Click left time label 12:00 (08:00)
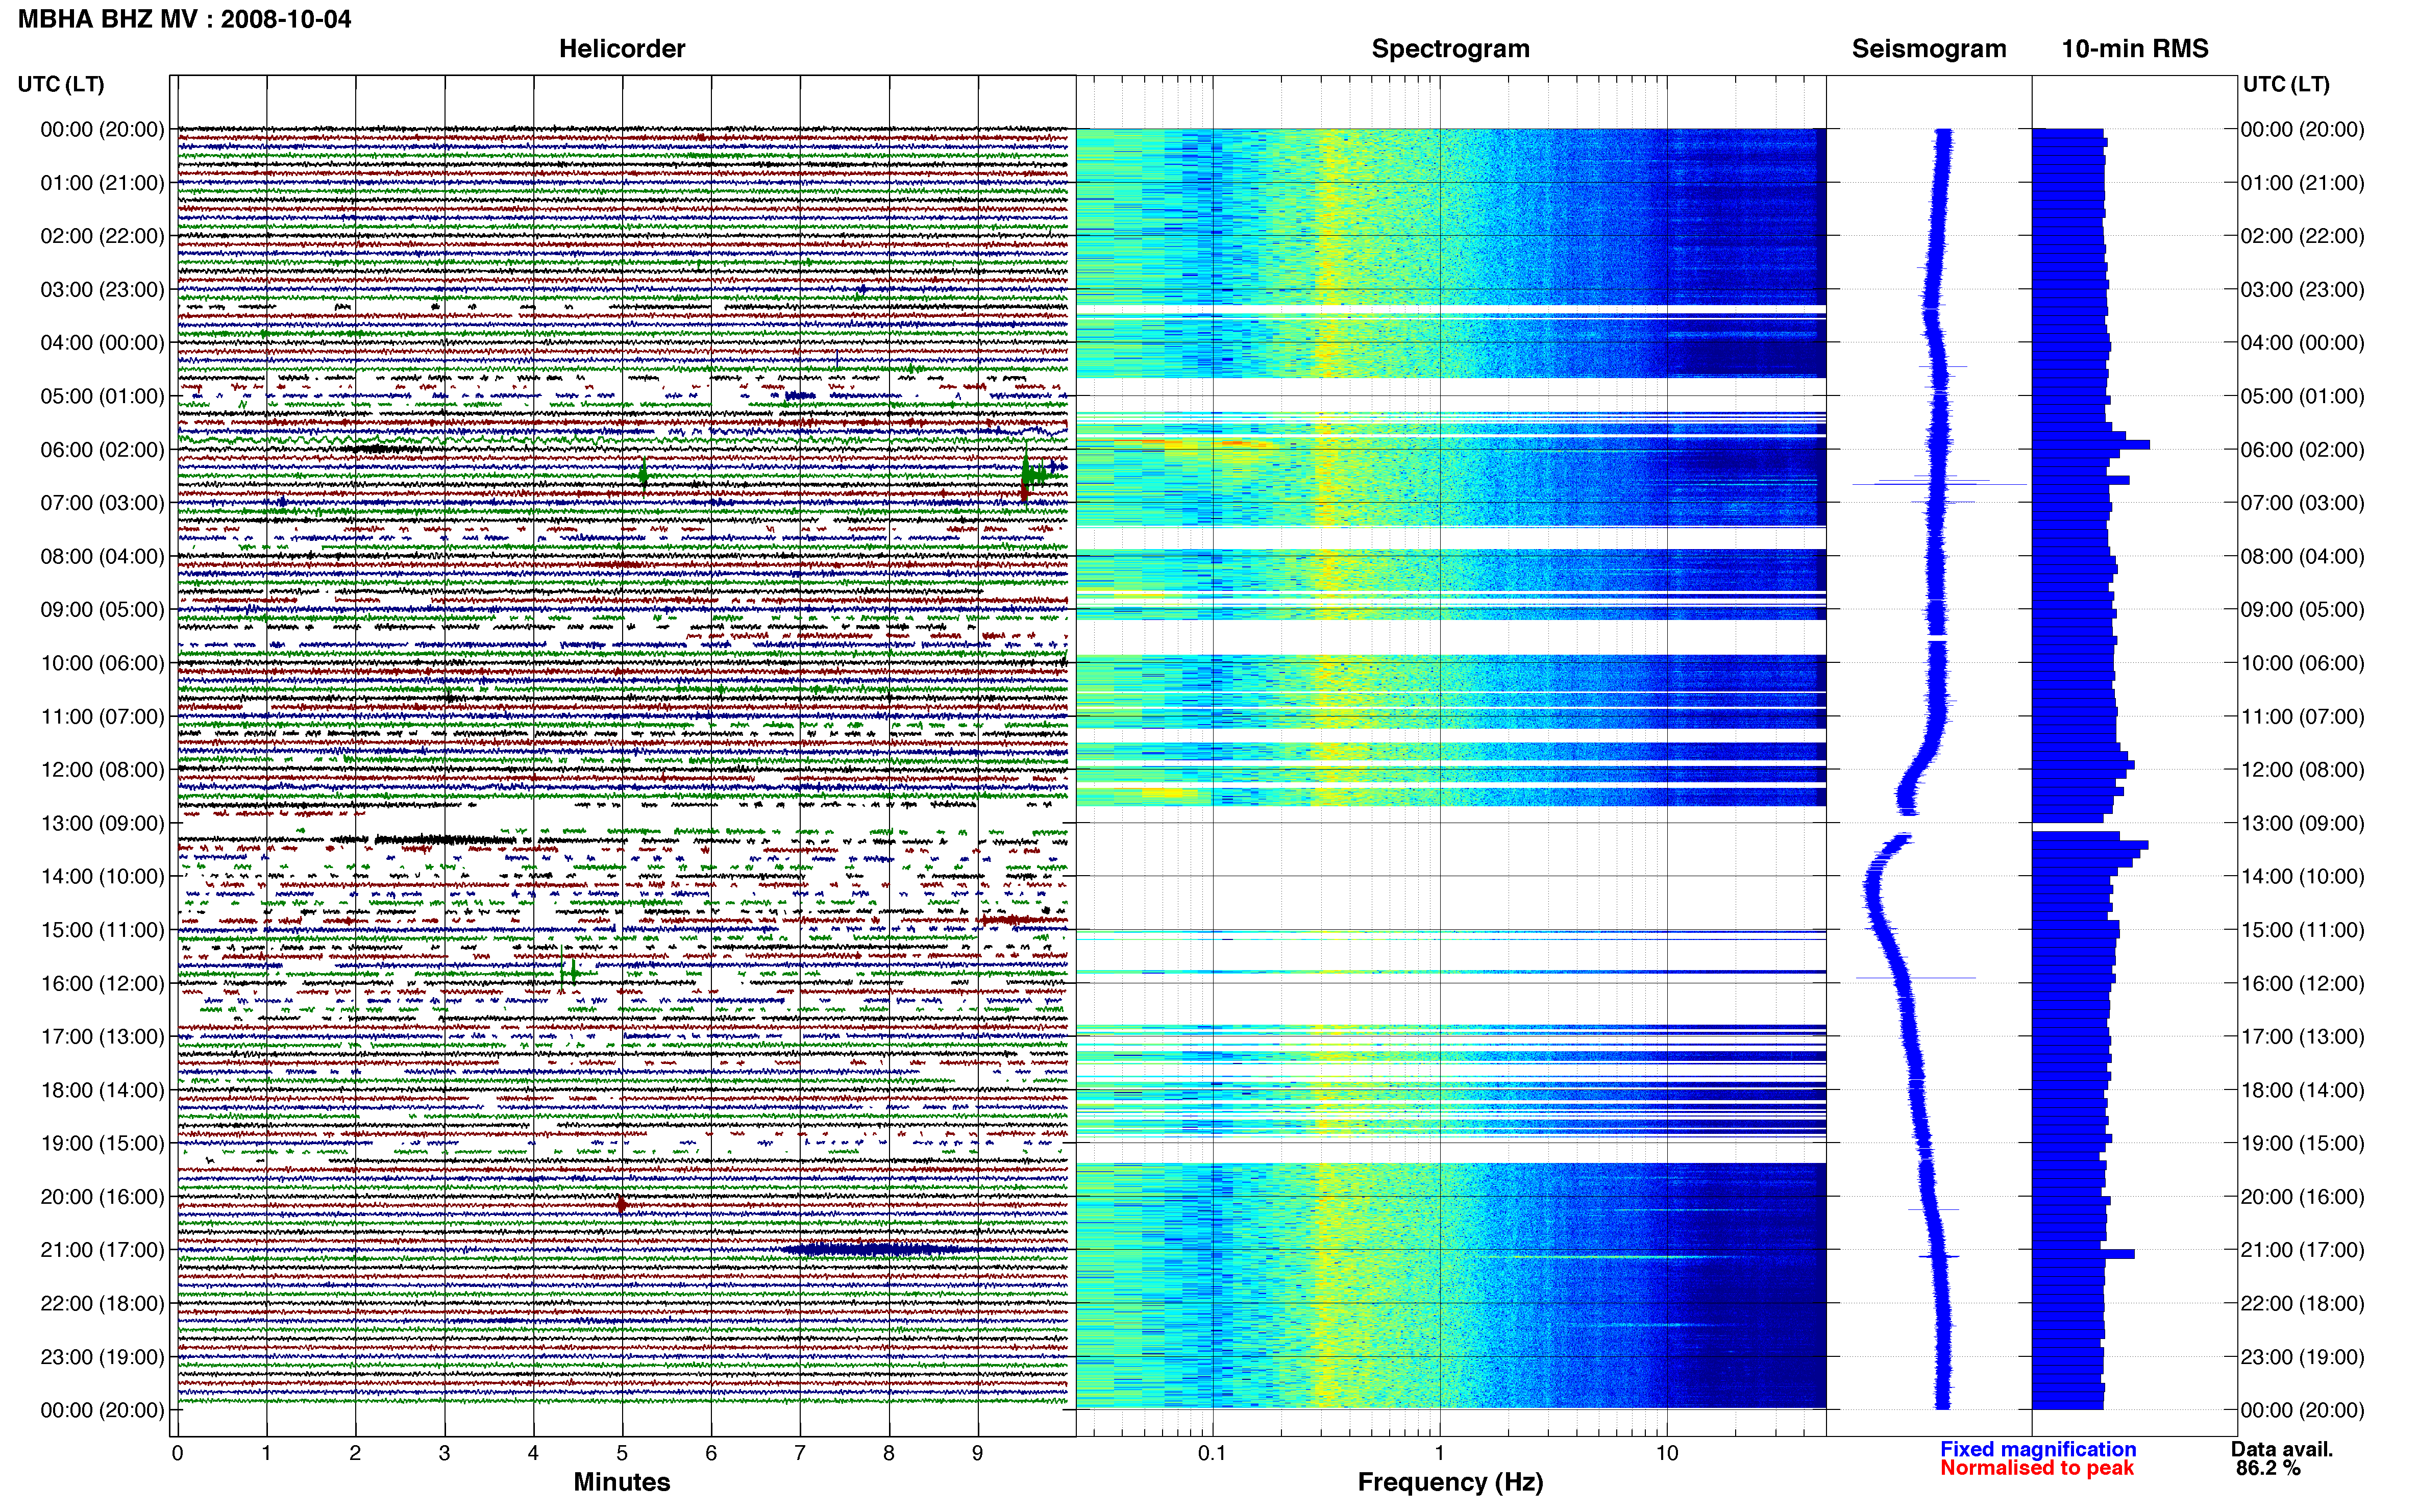Image resolution: width=2419 pixels, height=1512 pixels. 102,770
